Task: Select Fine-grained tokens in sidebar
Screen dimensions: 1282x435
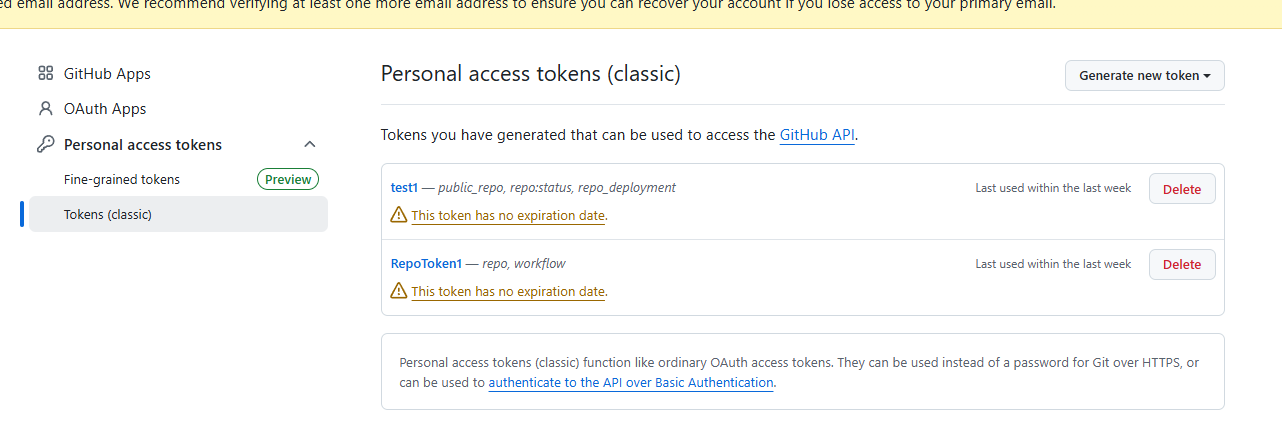Action: [122, 179]
